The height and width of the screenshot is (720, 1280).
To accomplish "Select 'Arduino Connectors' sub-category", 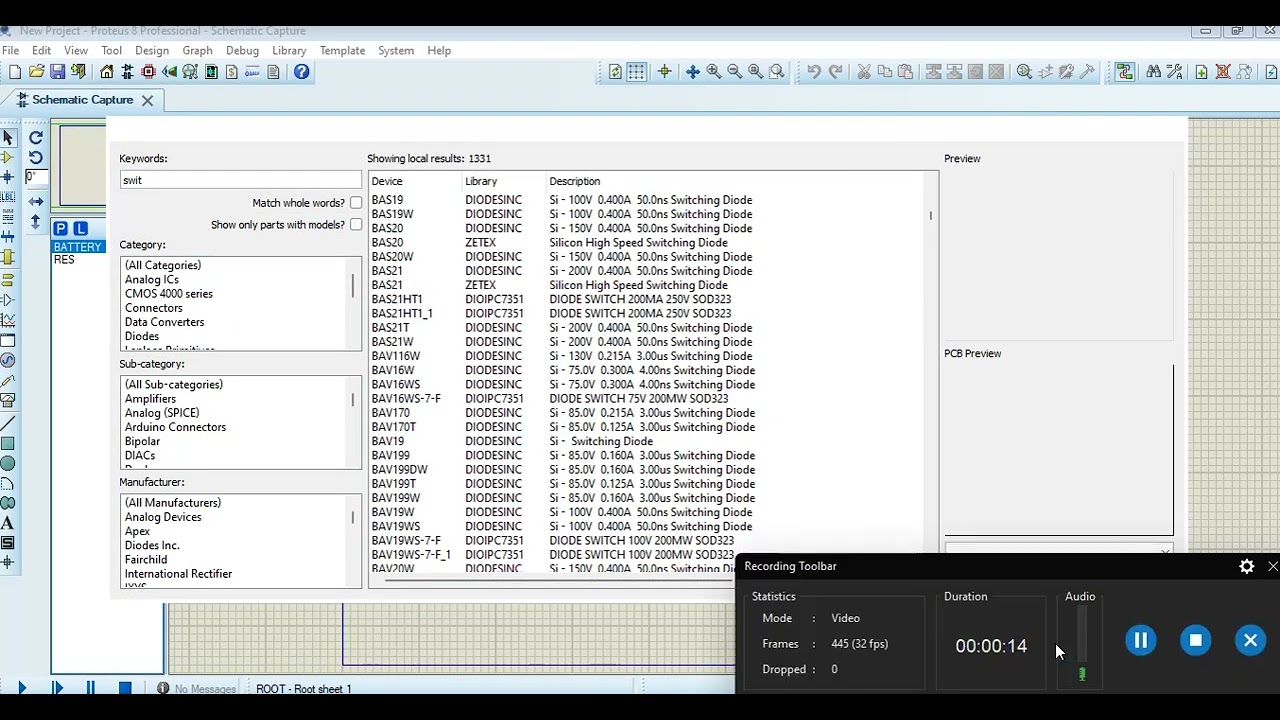I will [x=175, y=427].
